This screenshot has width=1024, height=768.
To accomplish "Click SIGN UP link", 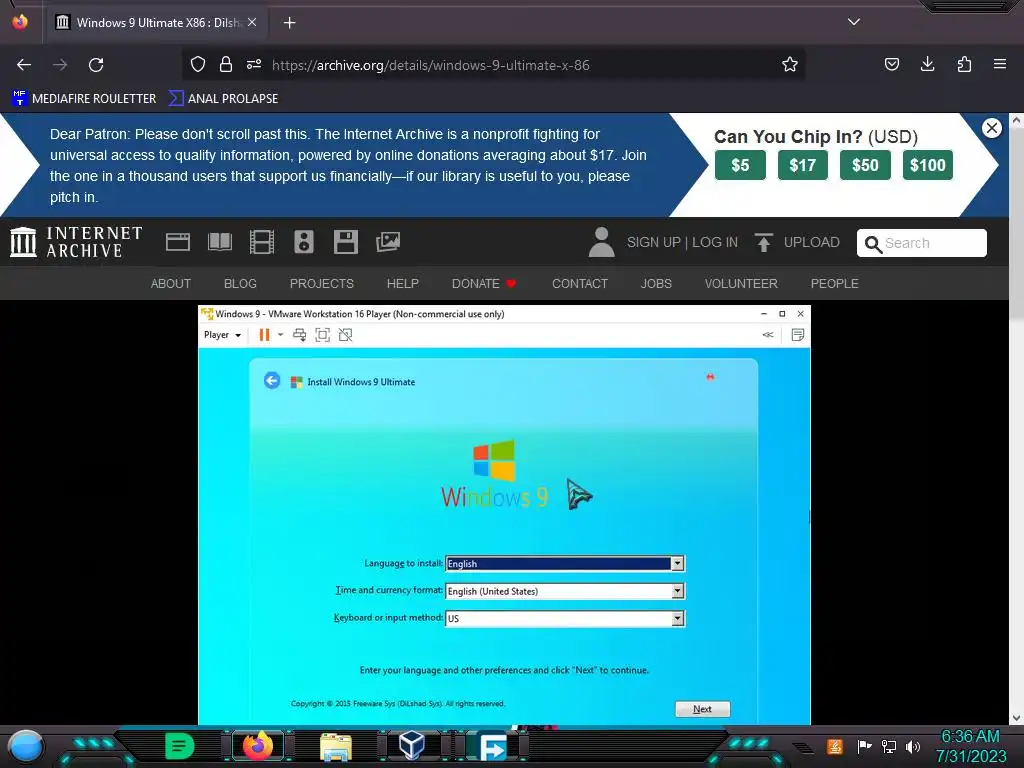I will pos(654,242).
